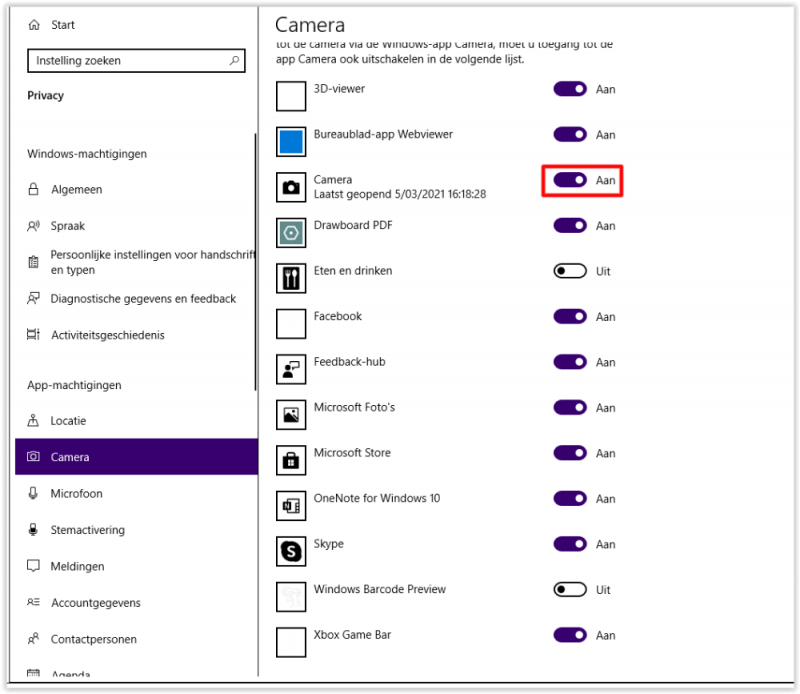Click the Feedback-hub icon
The image size is (800, 694).
pyautogui.click(x=291, y=369)
